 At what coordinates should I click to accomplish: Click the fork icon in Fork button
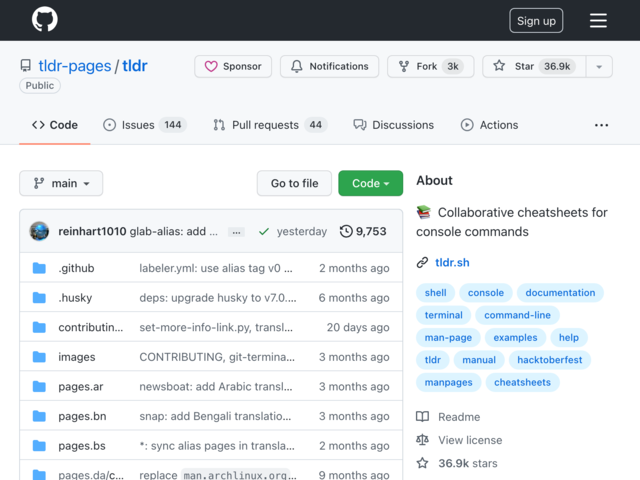(404, 66)
